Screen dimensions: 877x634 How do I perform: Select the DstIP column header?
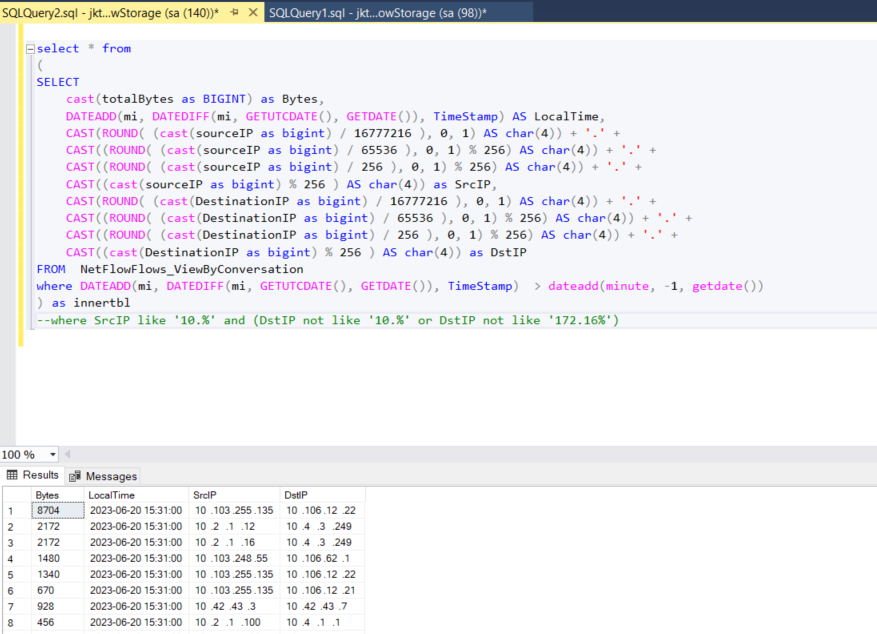pyautogui.click(x=323, y=495)
